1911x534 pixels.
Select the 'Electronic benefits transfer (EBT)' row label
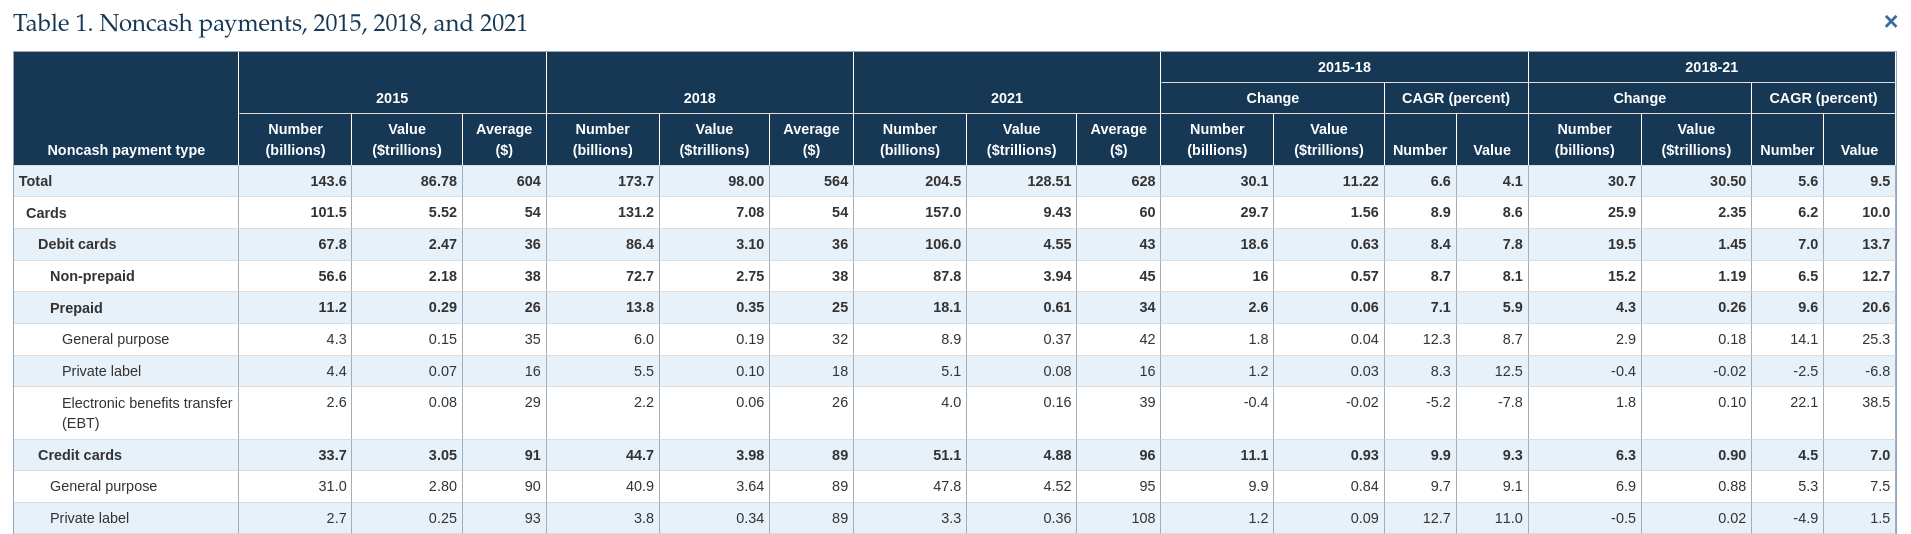[147, 413]
